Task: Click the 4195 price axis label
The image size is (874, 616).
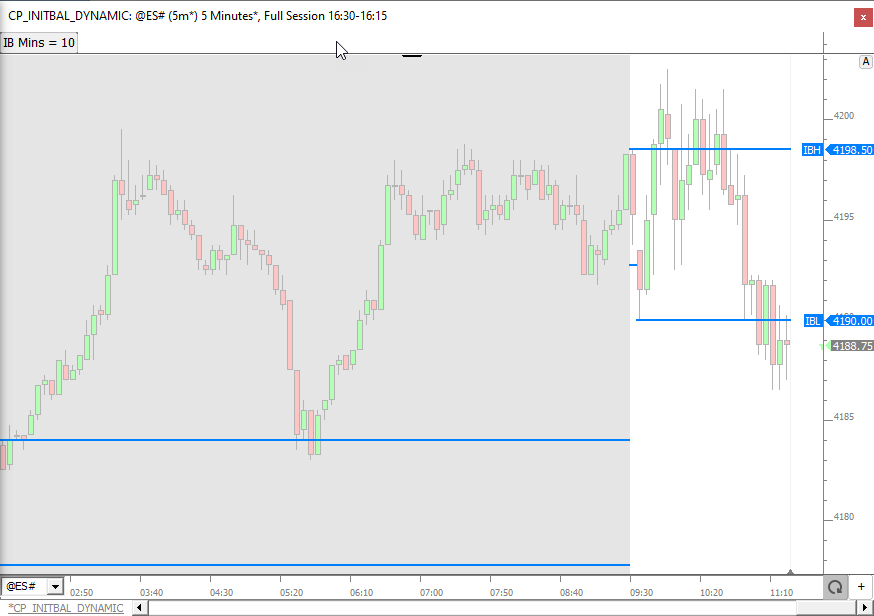Action: [x=843, y=216]
